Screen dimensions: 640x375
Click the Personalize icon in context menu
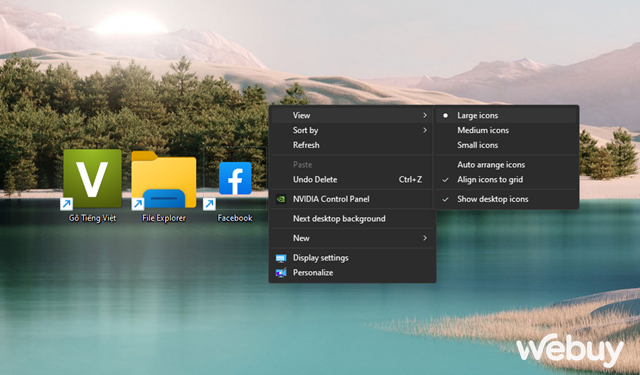(281, 273)
